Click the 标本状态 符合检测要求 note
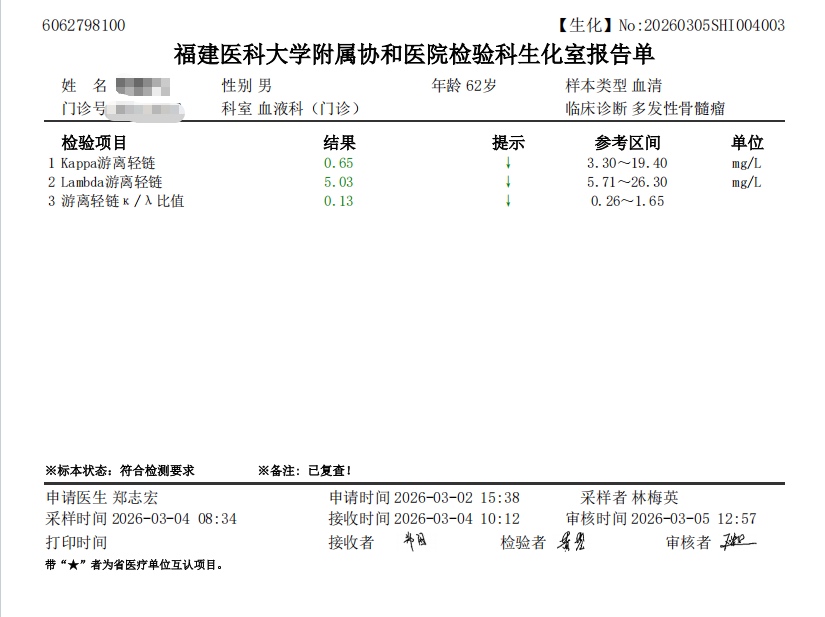This screenshot has height=617, width=825. pos(120,471)
